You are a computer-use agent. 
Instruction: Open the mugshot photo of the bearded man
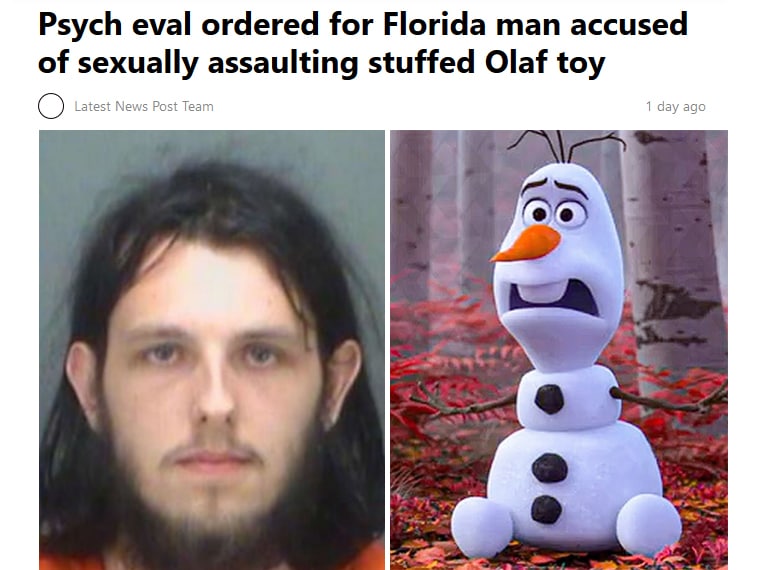click(212, 350)
